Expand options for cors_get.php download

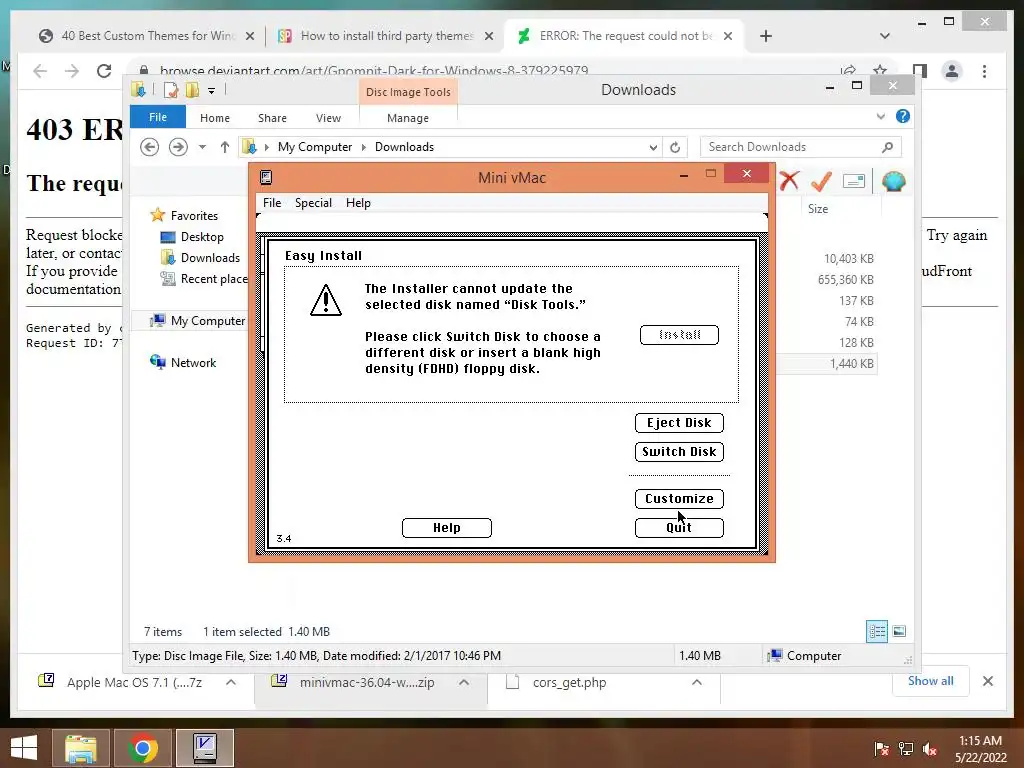tap(697, 682)
